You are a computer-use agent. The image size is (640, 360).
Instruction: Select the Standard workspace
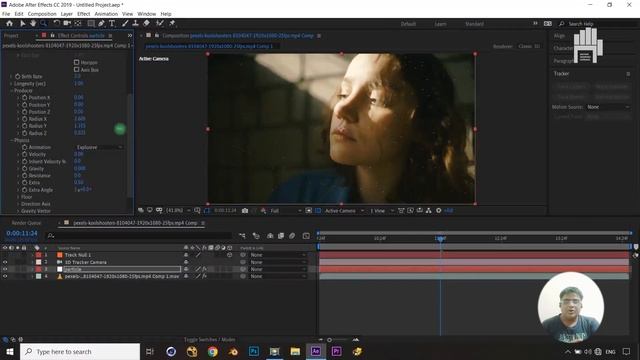point(474,24)
